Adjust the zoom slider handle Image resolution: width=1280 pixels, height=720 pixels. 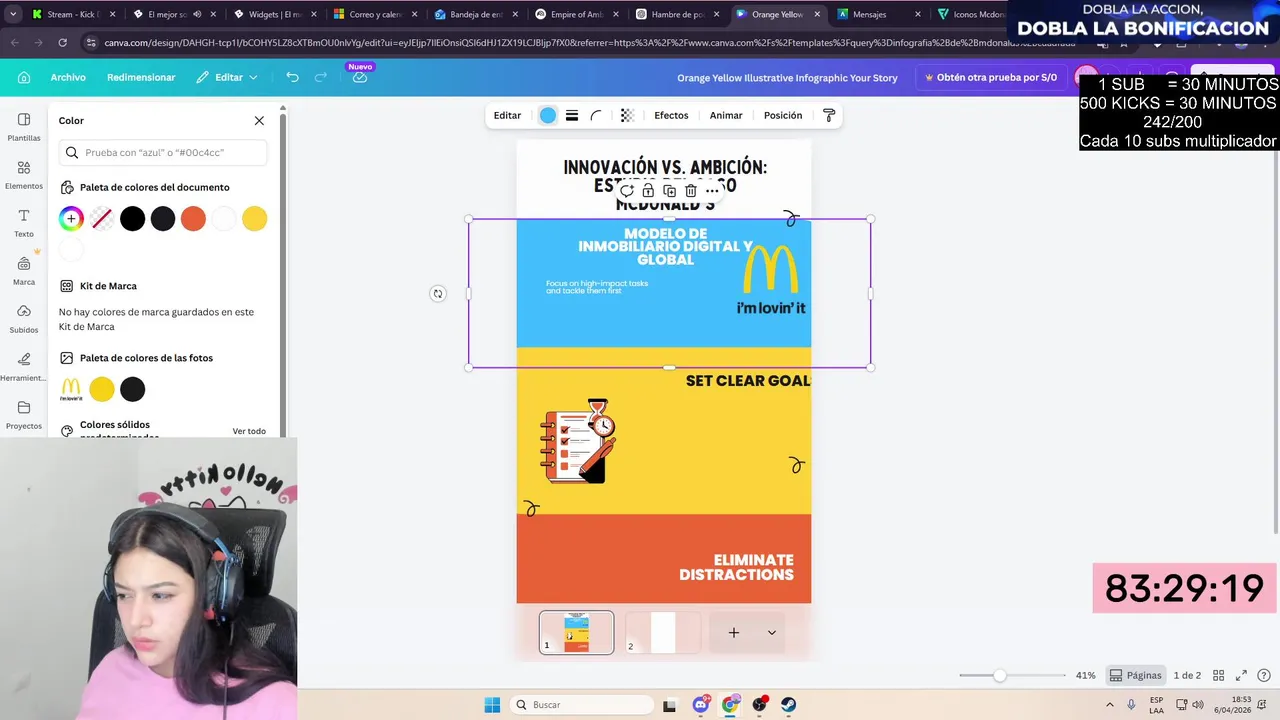click(999, 675)
